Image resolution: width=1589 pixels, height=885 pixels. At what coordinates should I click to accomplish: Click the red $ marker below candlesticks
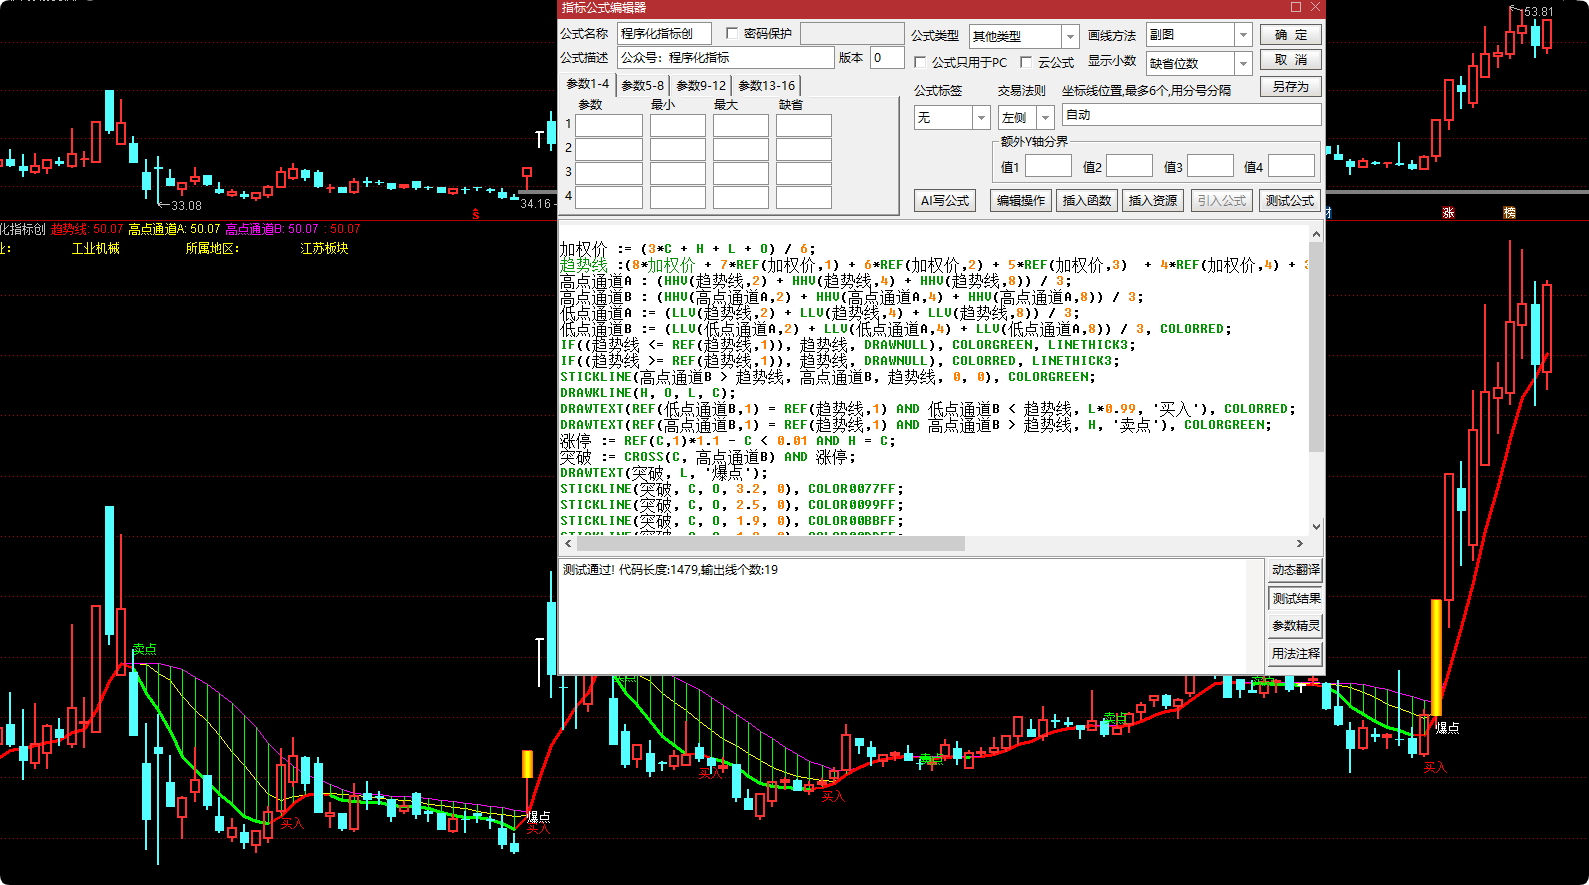tap(476, 214)
